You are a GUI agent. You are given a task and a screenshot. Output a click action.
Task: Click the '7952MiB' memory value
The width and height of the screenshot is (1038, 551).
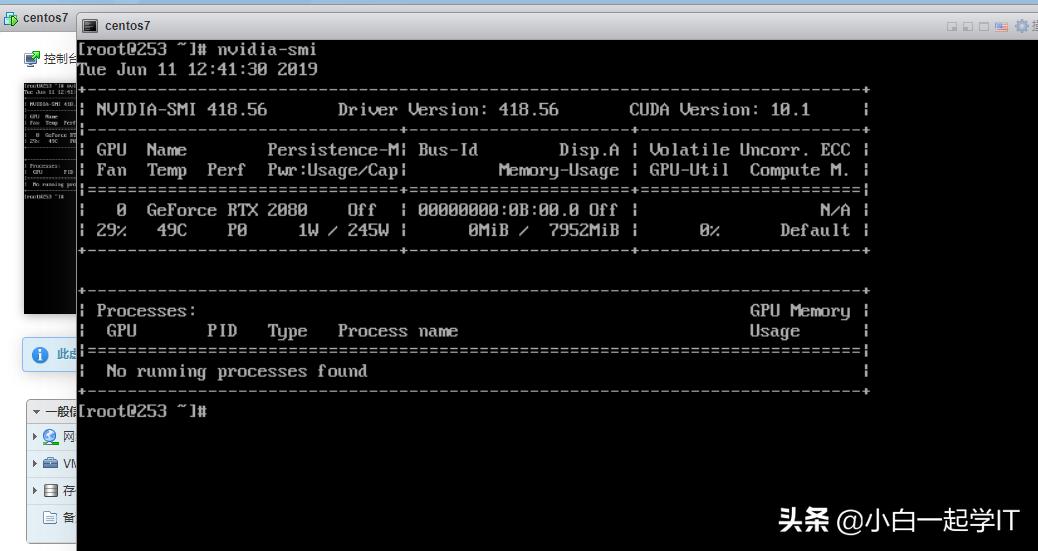pos(584,230)
